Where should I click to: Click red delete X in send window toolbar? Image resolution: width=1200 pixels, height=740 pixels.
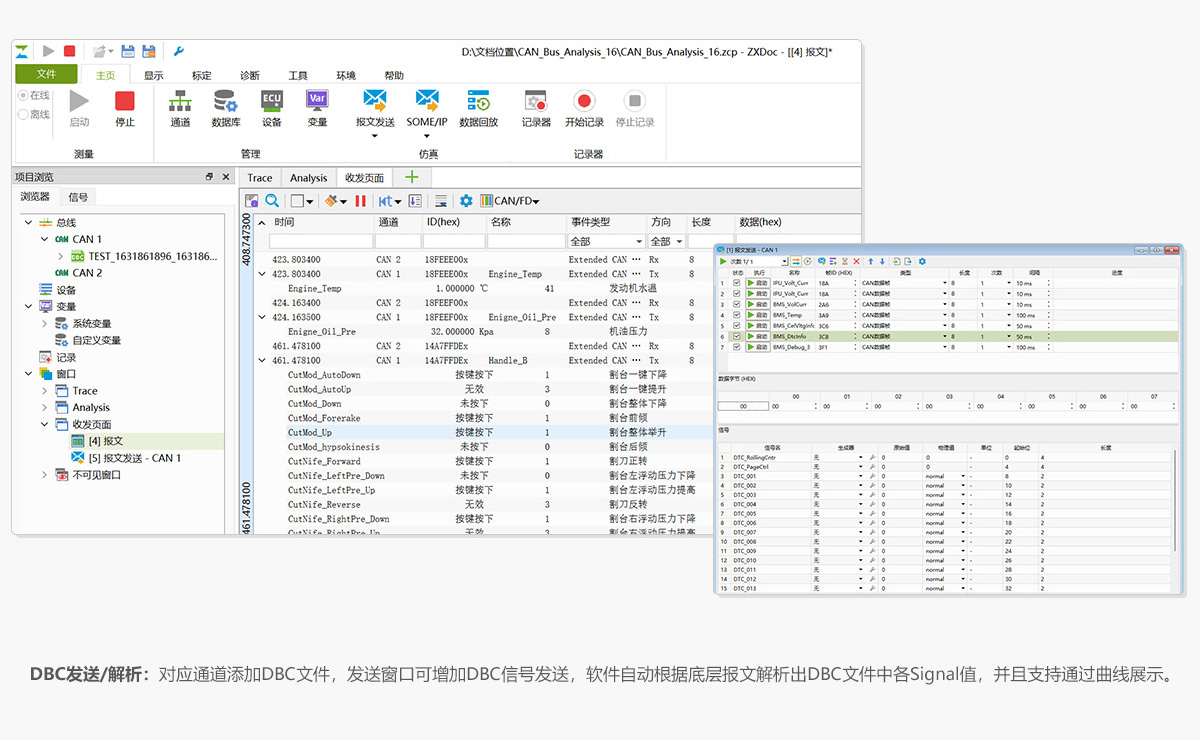click(856, 261)
